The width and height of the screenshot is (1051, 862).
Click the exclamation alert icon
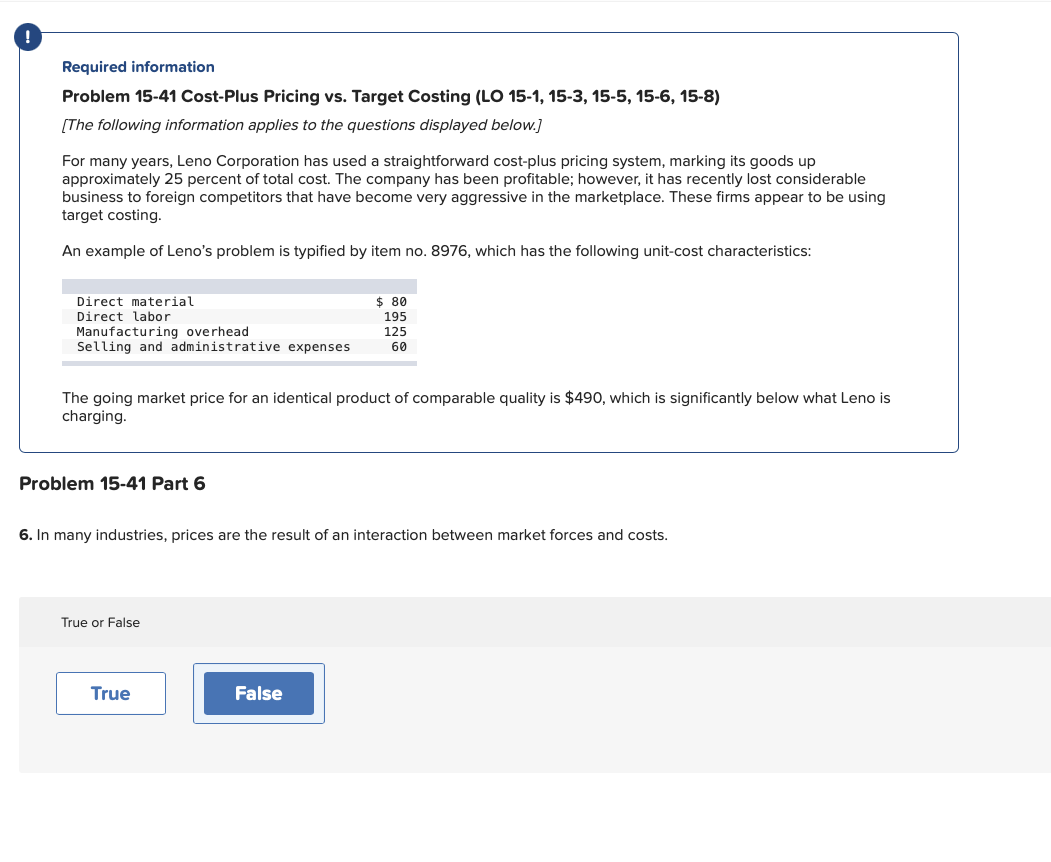pyautogui.click(x=27, y=37)
